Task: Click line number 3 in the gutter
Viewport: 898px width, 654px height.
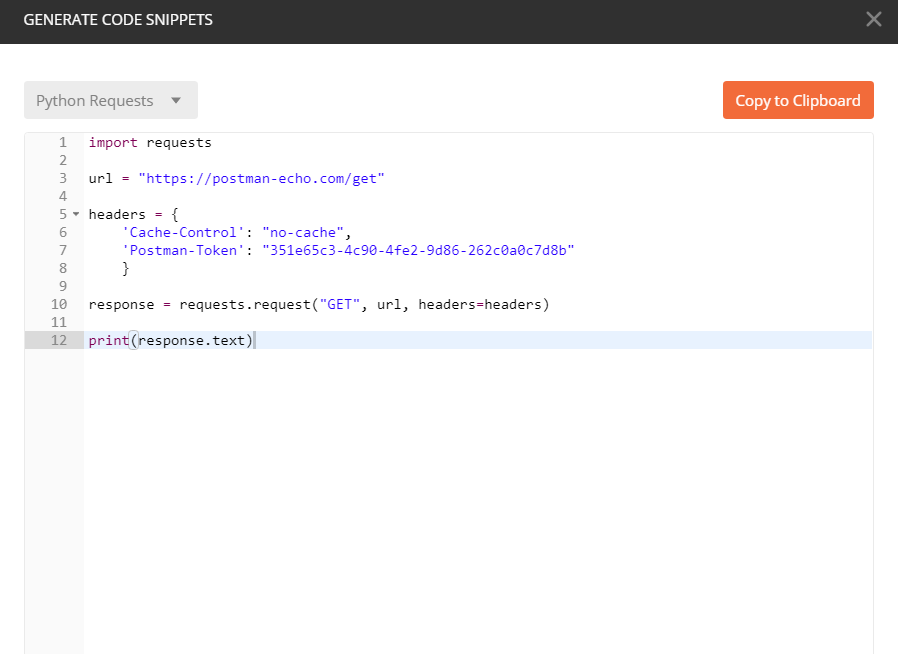Action: tap(62, 178)
